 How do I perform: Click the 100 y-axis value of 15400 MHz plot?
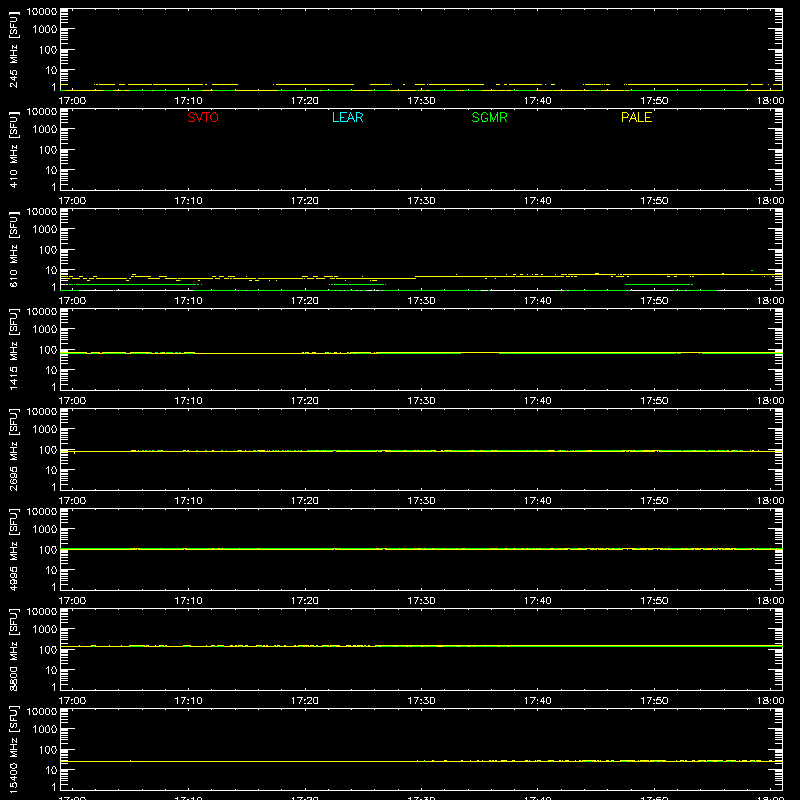click(x=48, y=749)
